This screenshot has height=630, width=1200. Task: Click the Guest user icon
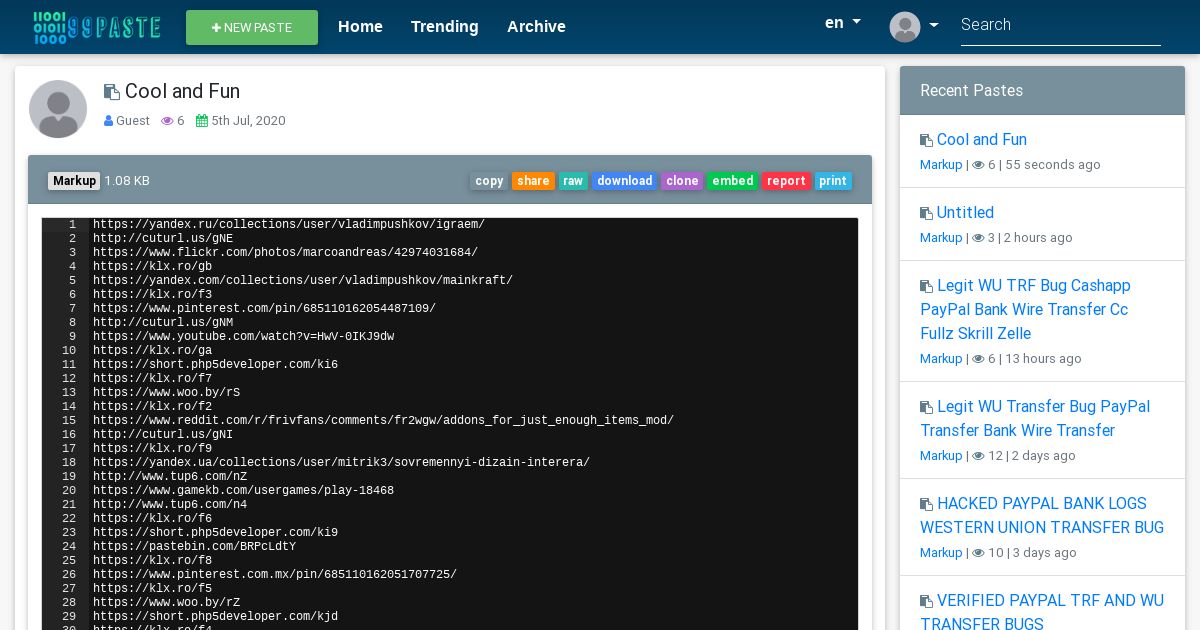(x=109, y=121)
